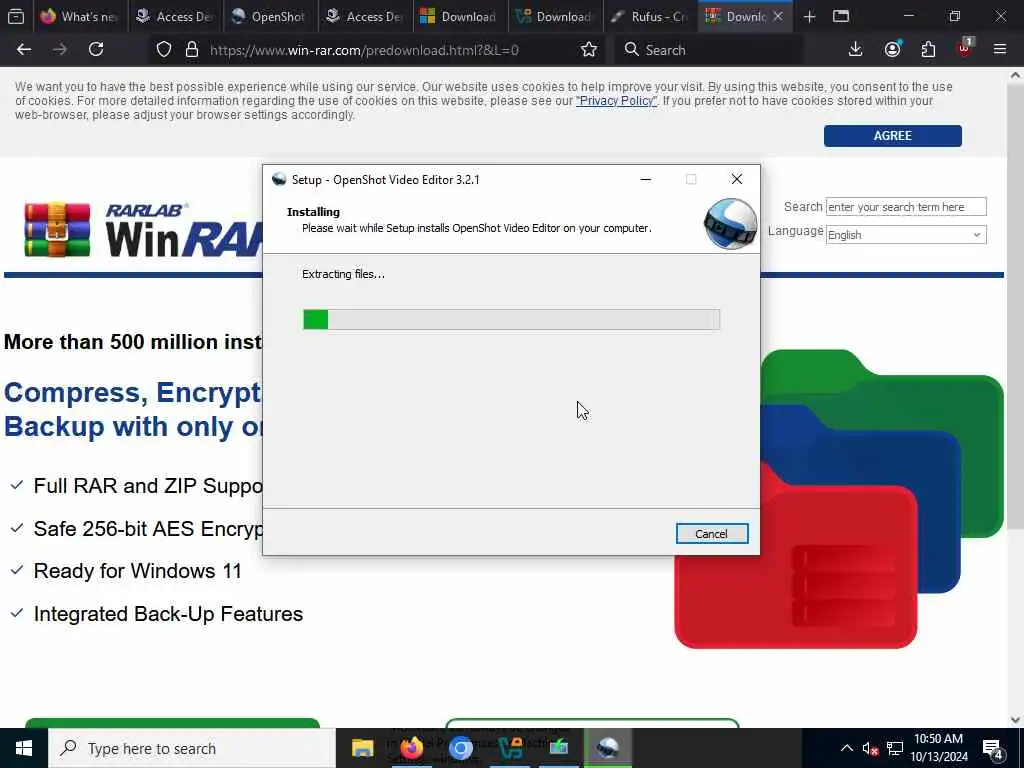Click the OpenShot setup taskbar icon

point(607,748)
